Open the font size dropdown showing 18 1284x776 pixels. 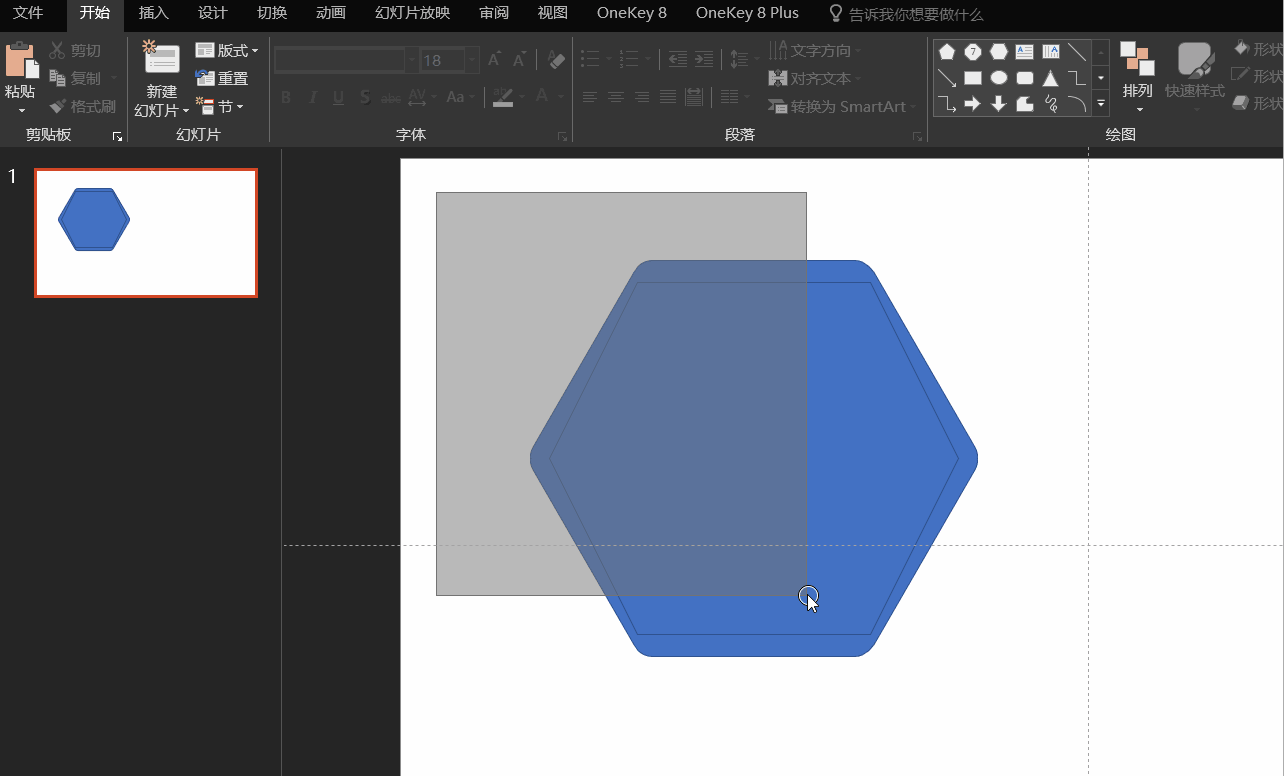click(473, 60)
